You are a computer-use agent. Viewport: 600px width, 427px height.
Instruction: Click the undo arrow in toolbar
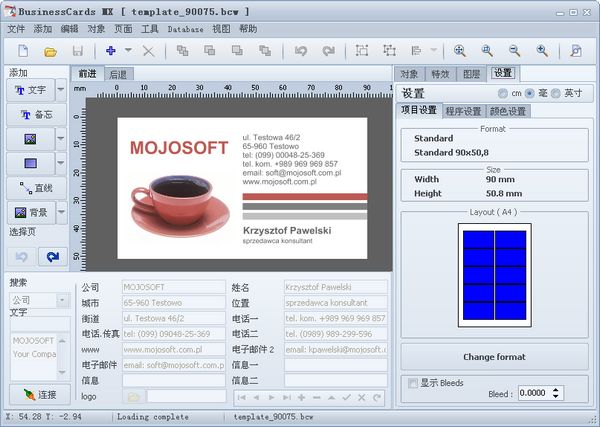pyautogui.click(x=301, y=50)
